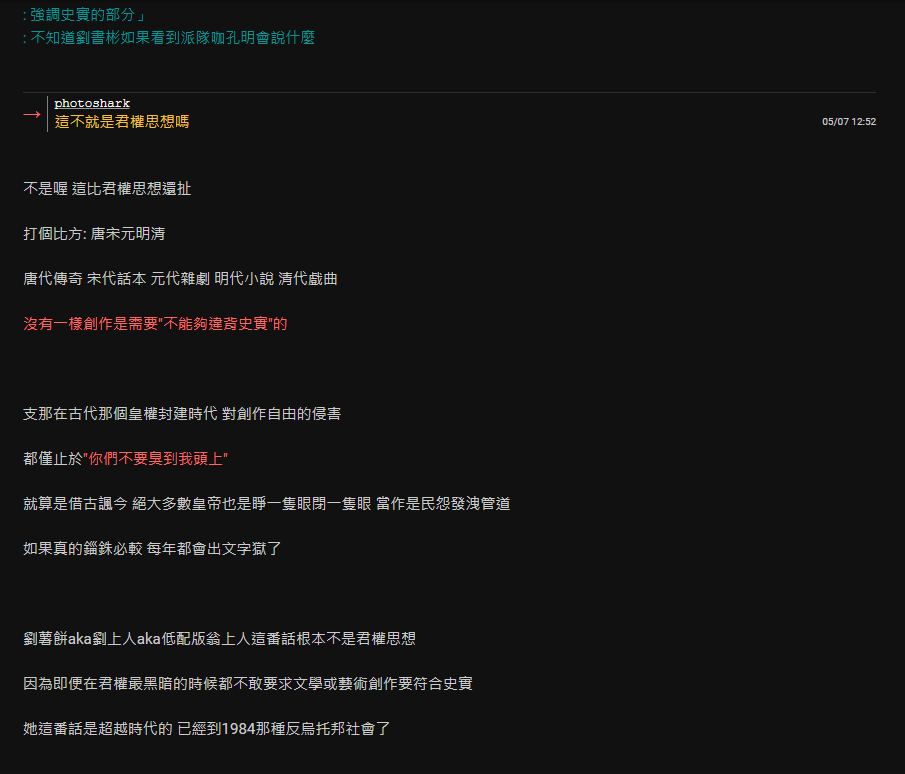Select the yellow comment 這不就是君權思想嗎

click(122, 122)
